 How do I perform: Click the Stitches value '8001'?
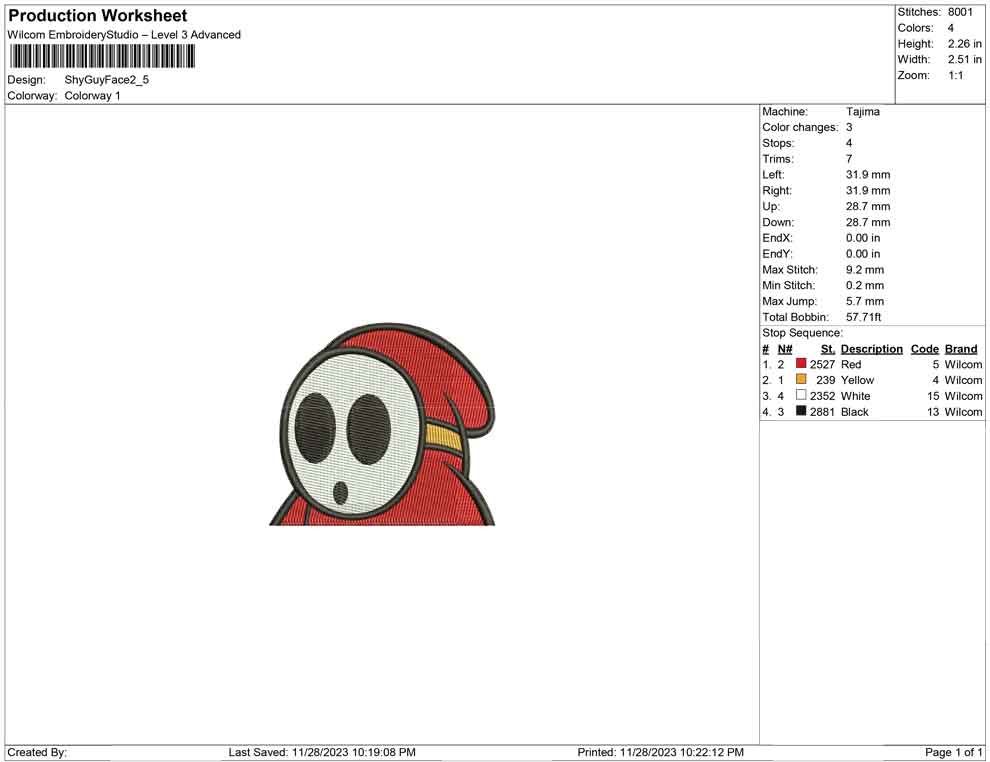960,12
